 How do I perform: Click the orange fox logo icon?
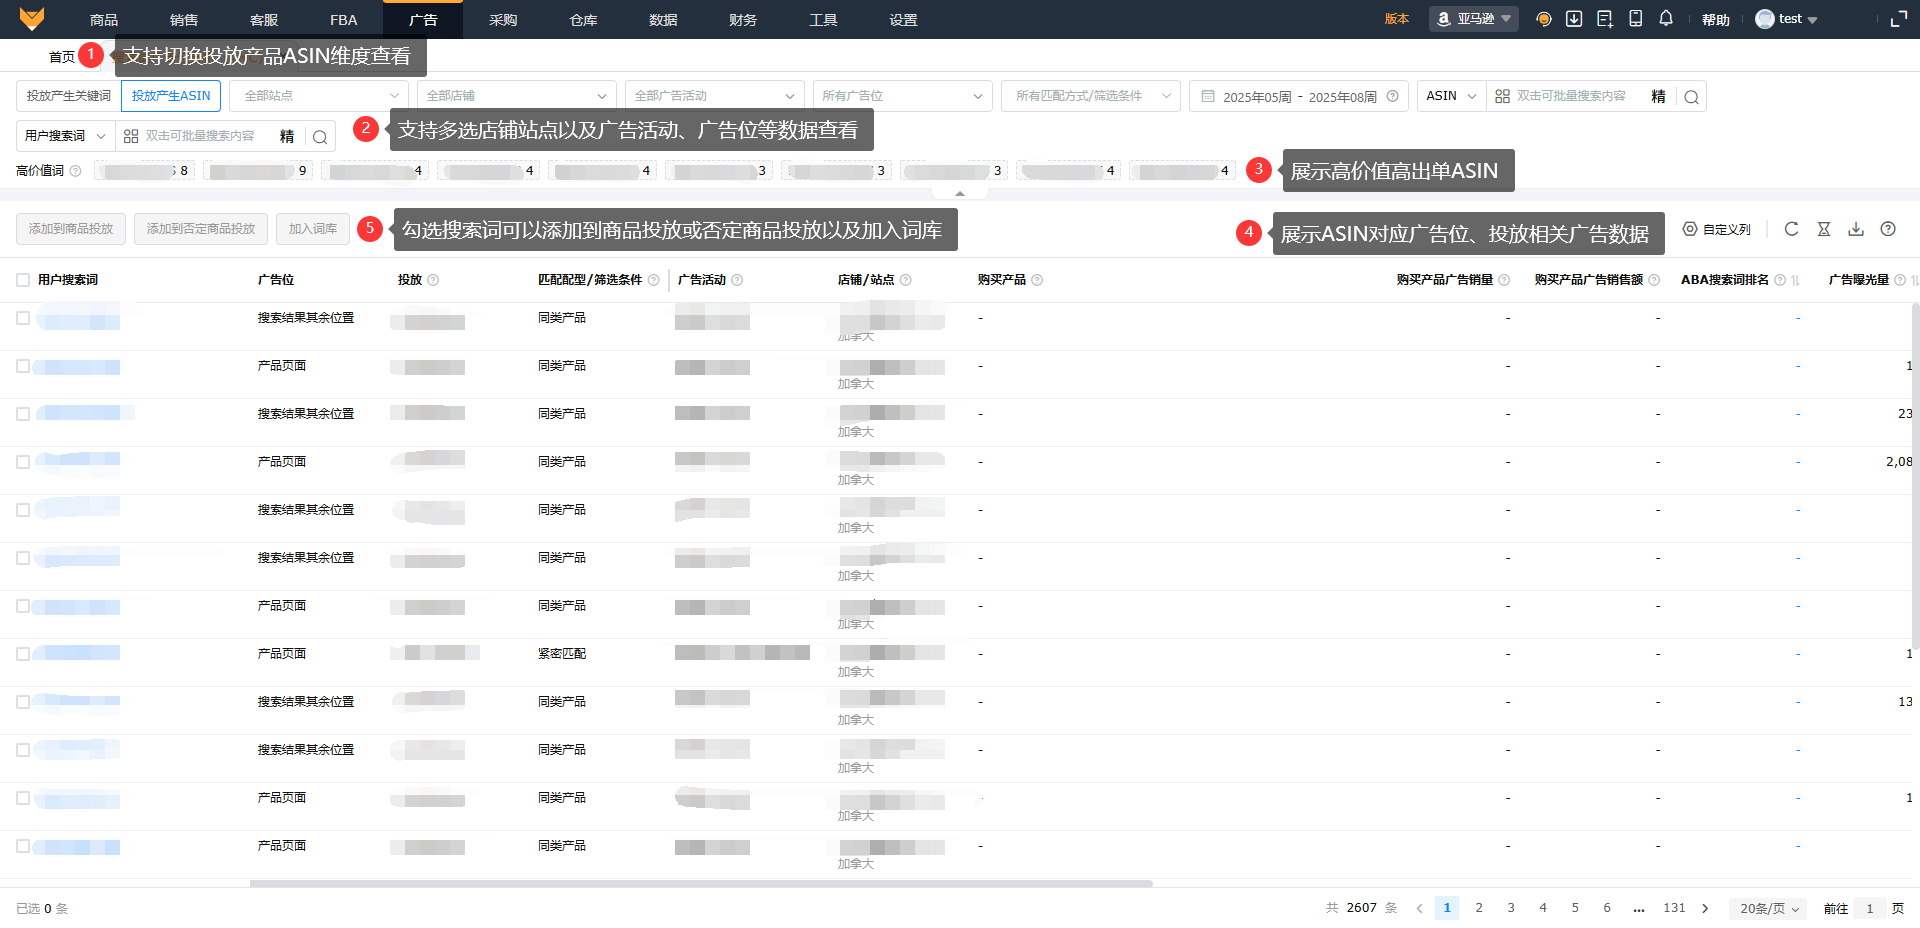coord(32,19)
